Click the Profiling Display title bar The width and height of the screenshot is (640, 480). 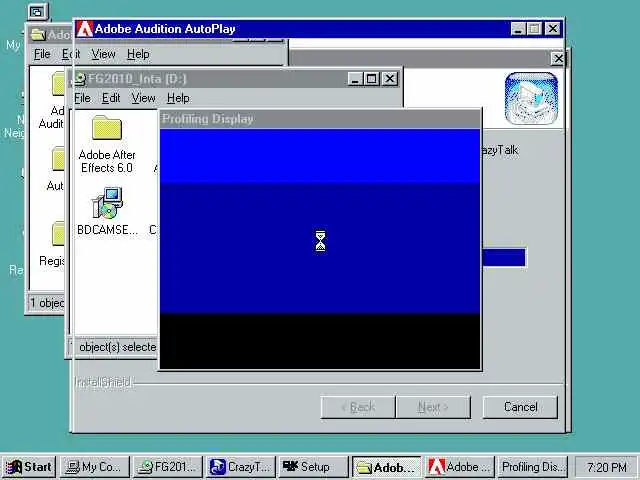pos(320,119)
